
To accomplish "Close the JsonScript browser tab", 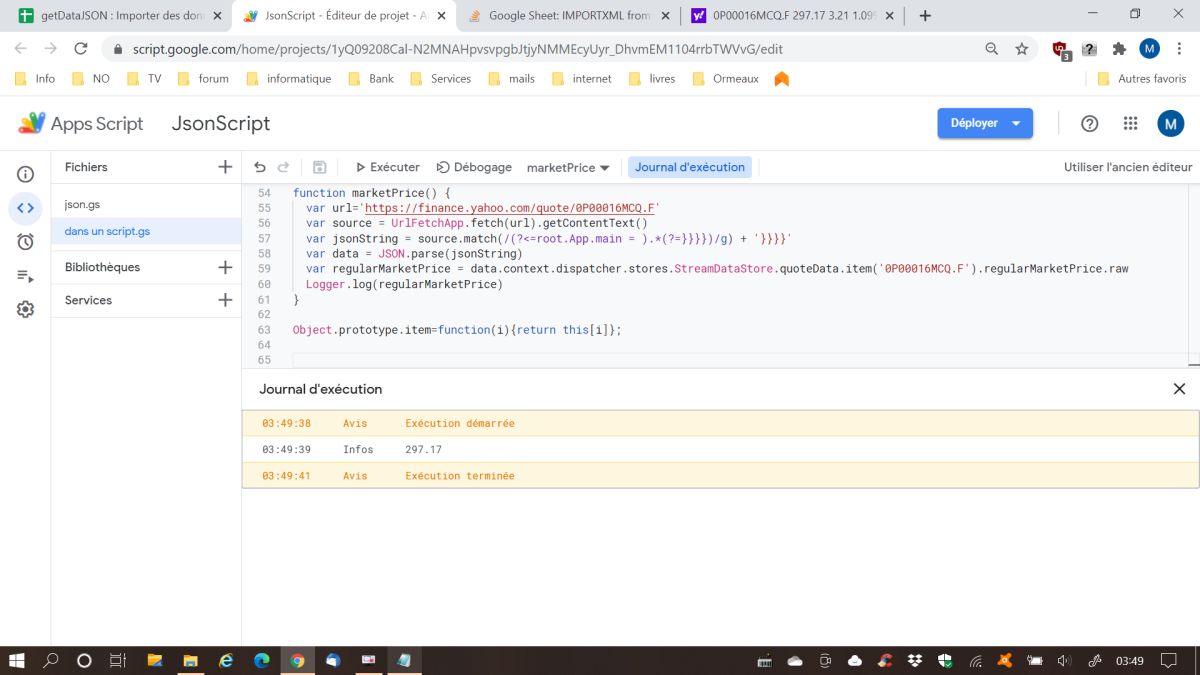I will (x=441, y=16).
